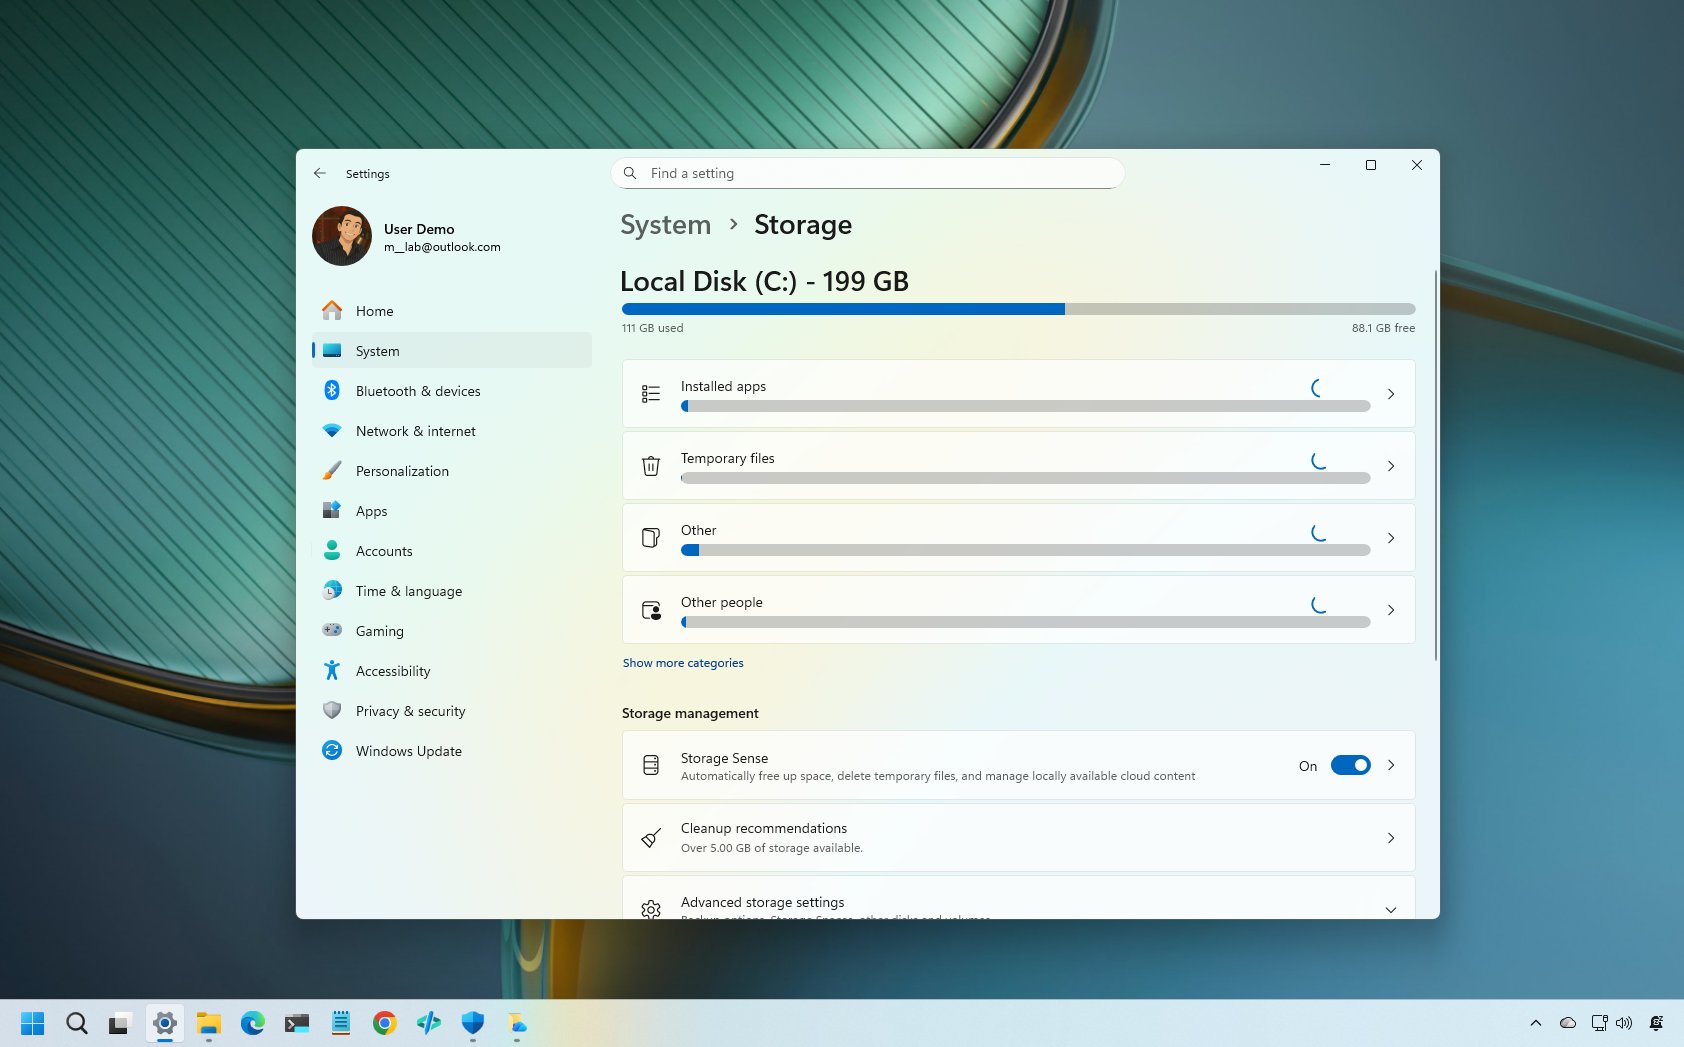Viewport: 1684px width, 1047px height.
Task: Open the Installed apps category
Action: 1017,393
